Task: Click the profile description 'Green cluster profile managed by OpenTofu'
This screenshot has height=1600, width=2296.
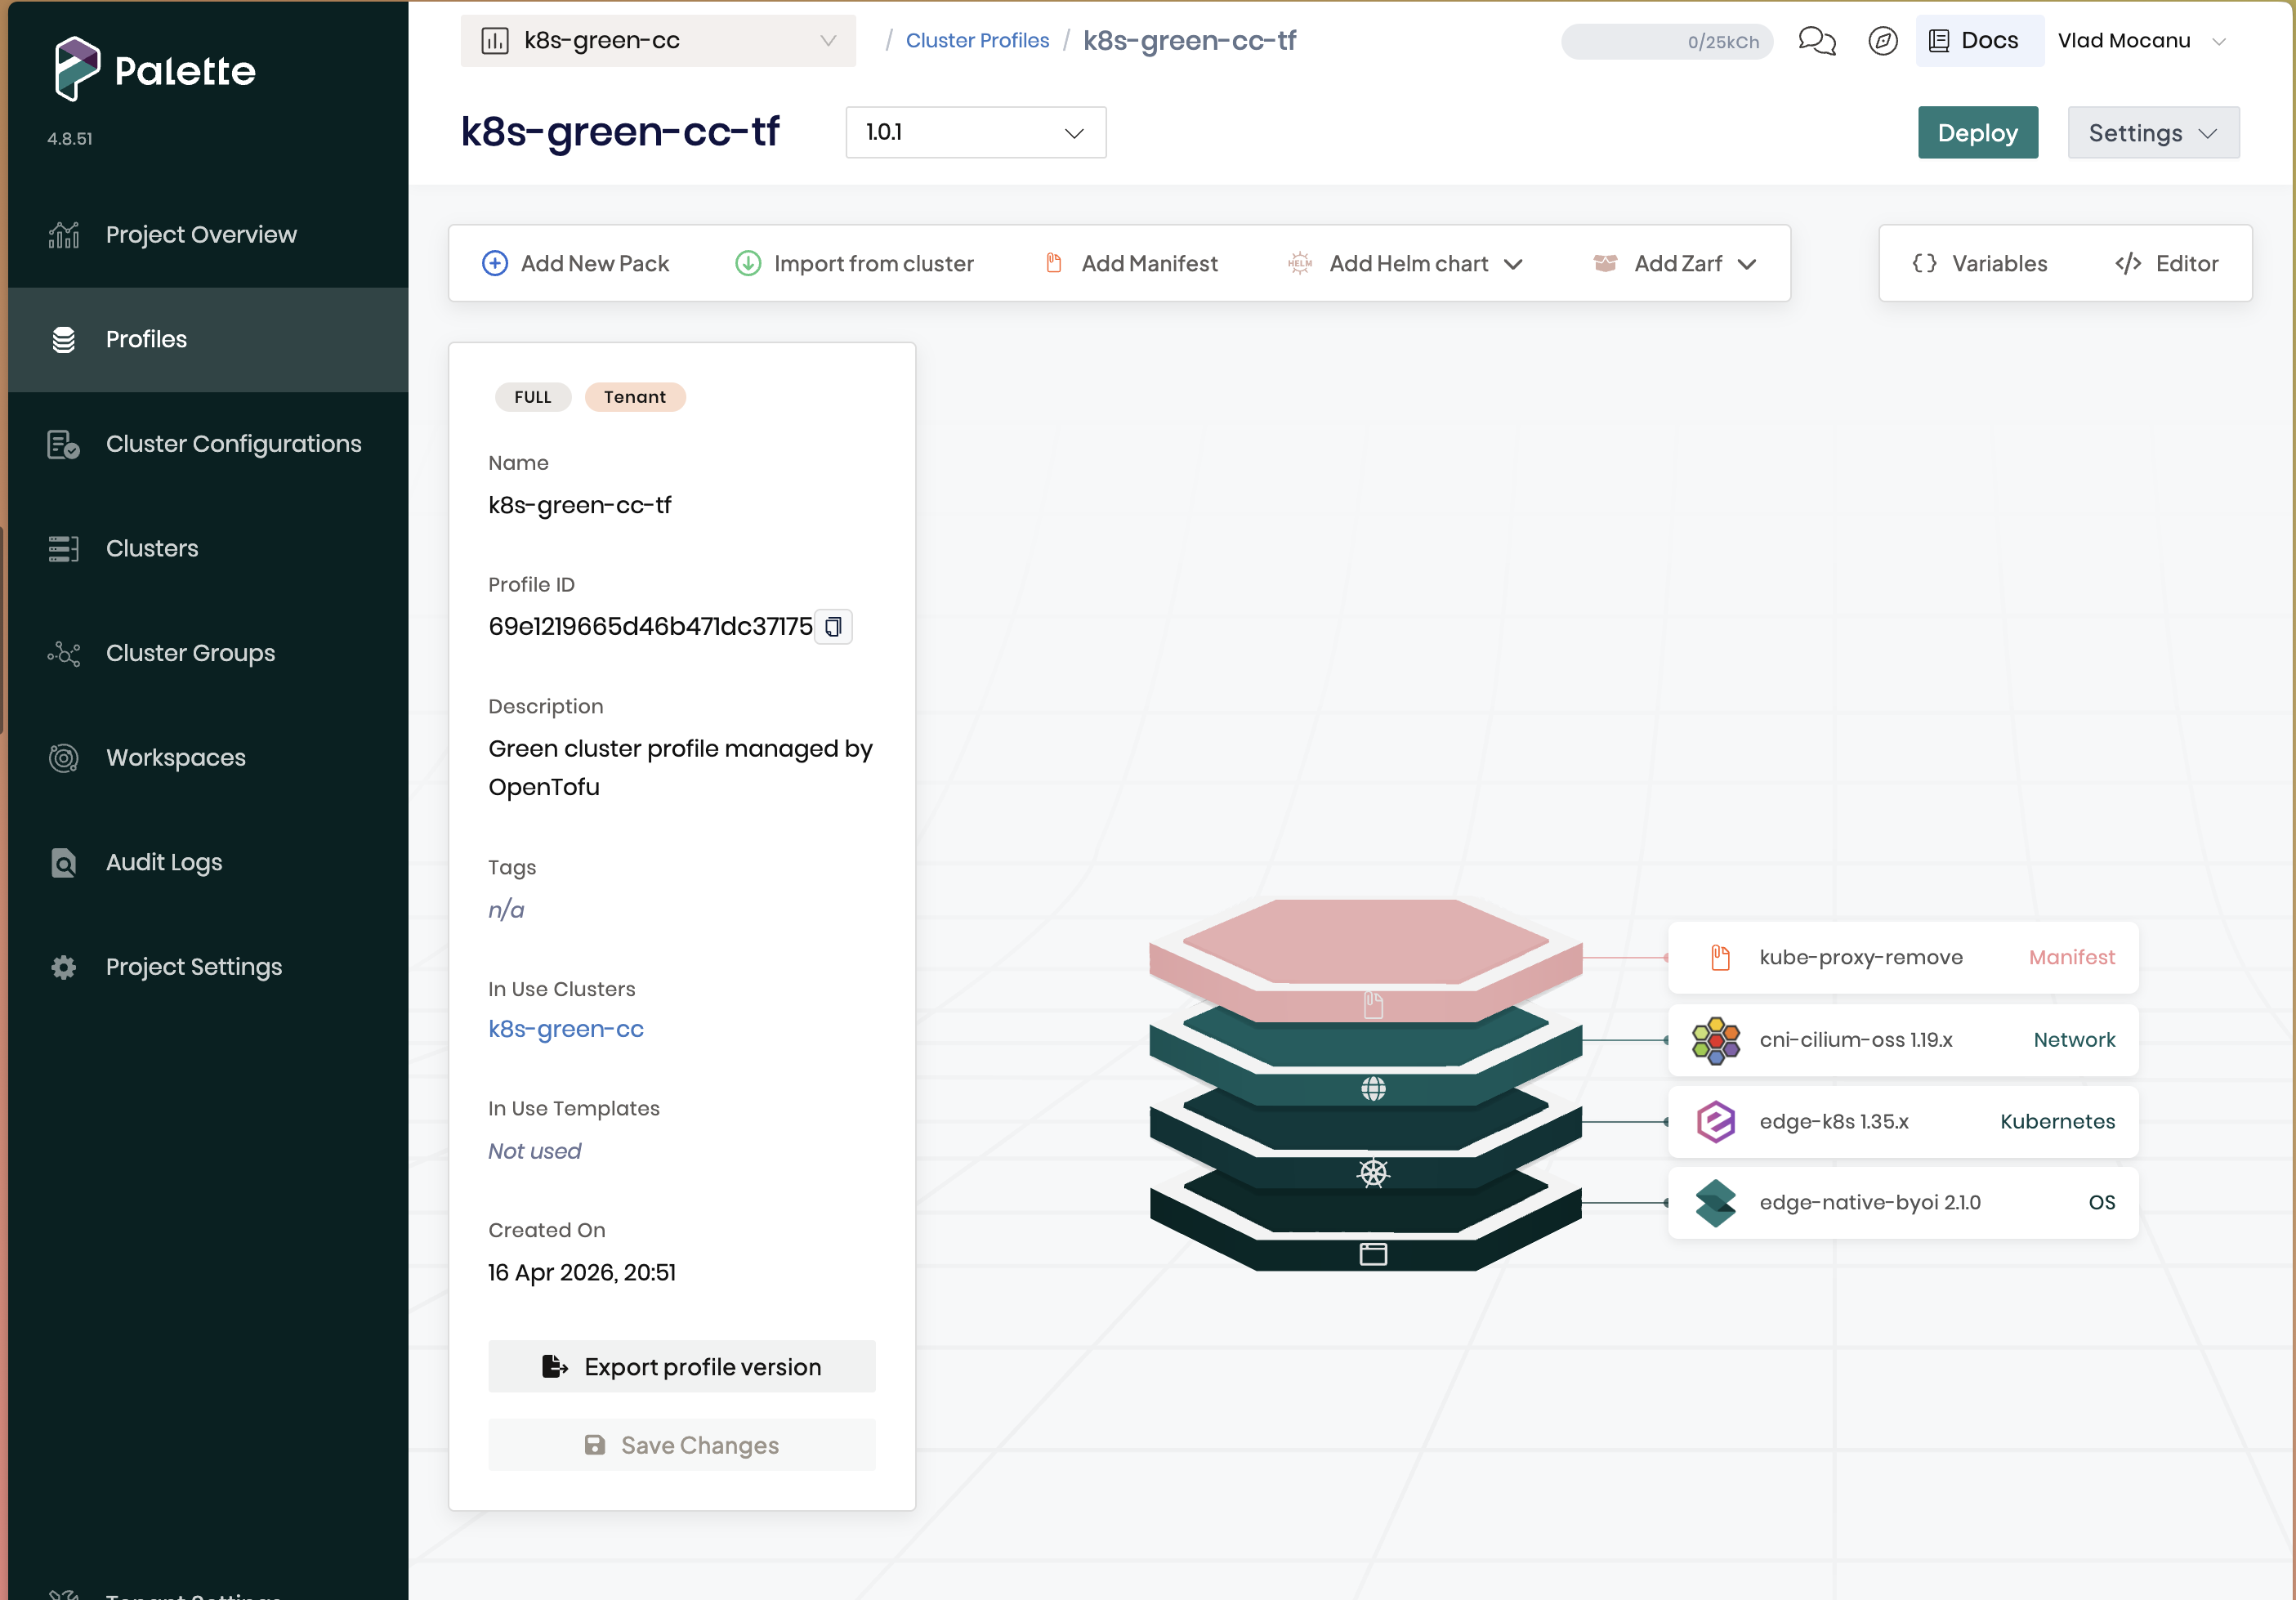Action: [x=681, y=768]
